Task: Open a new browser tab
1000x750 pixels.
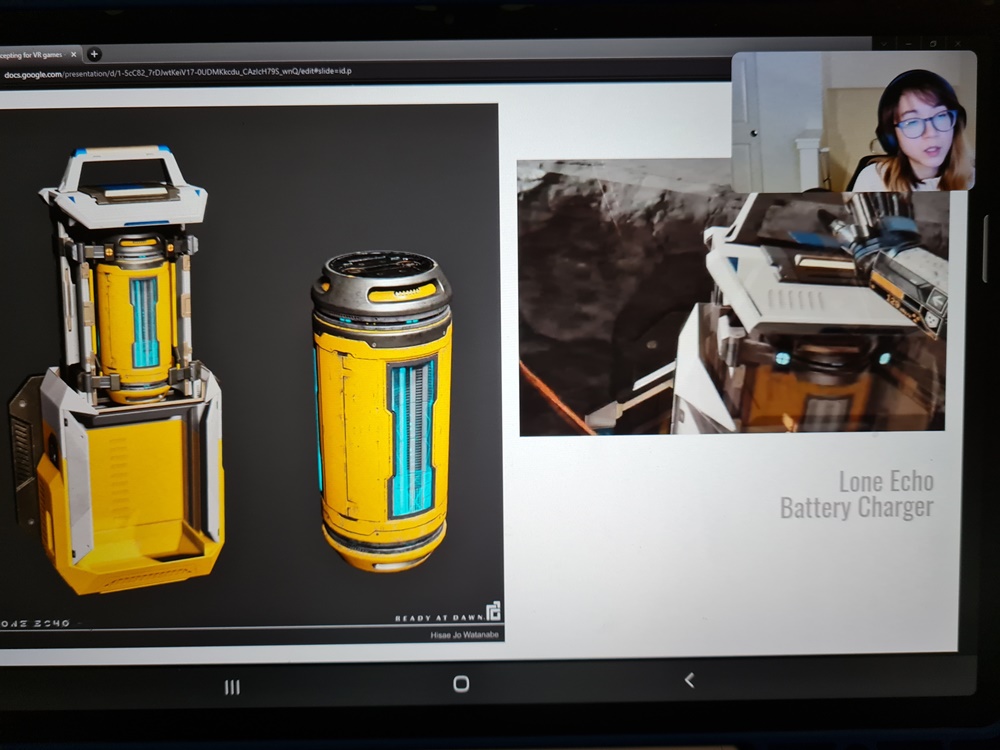Action: [94, 54]
